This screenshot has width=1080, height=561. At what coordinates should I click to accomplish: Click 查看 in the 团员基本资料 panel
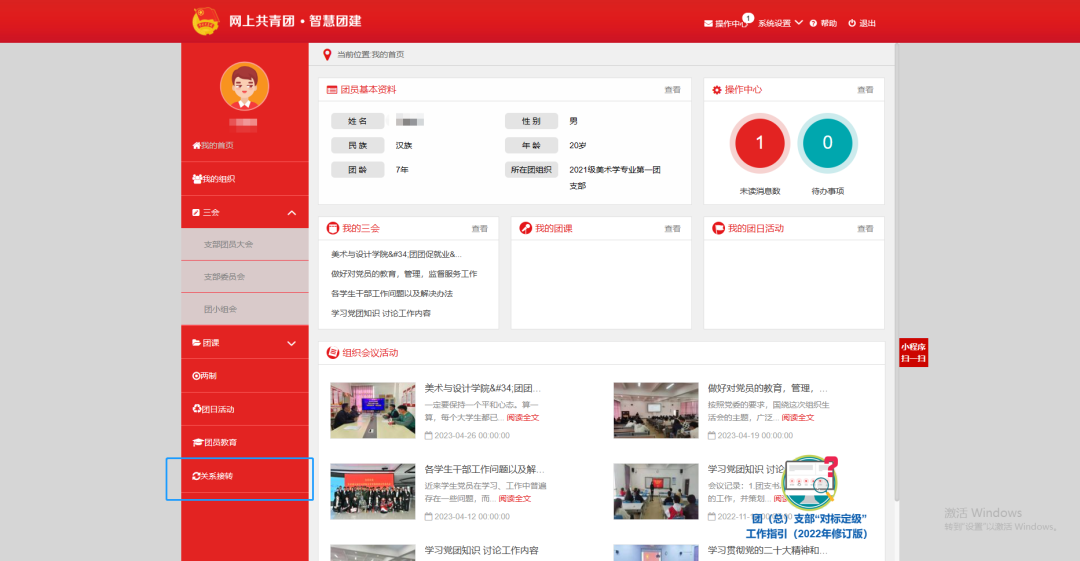(x=672, y=90)
